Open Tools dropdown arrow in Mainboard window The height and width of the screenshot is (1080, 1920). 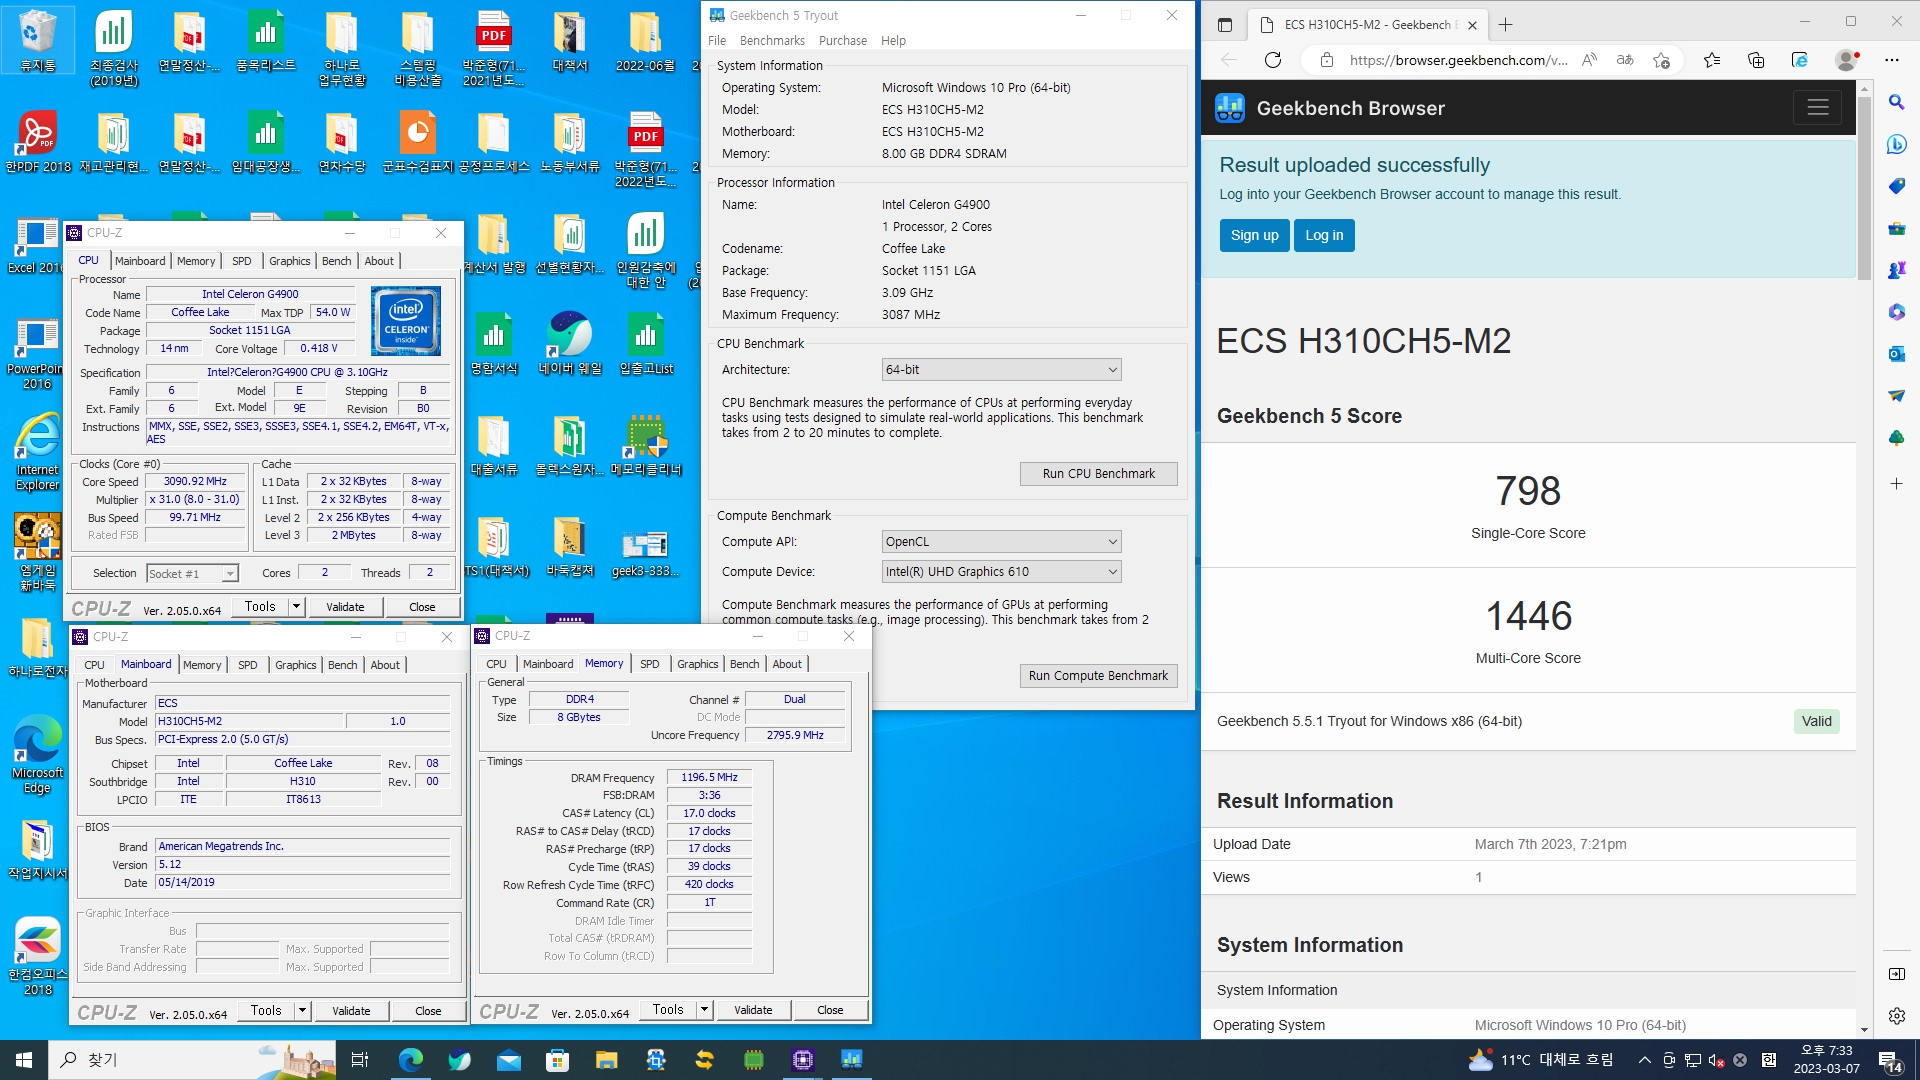tap(302, 1011)
